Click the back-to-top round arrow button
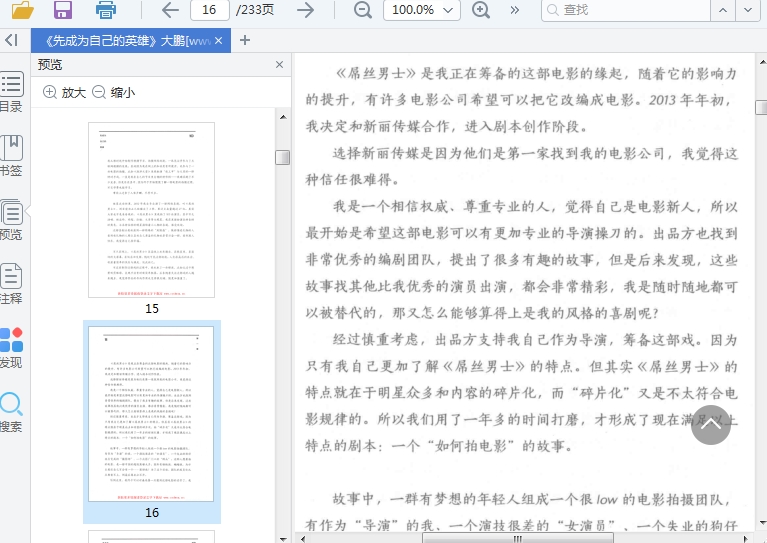 pyautogui.click(x=711, y=425)
